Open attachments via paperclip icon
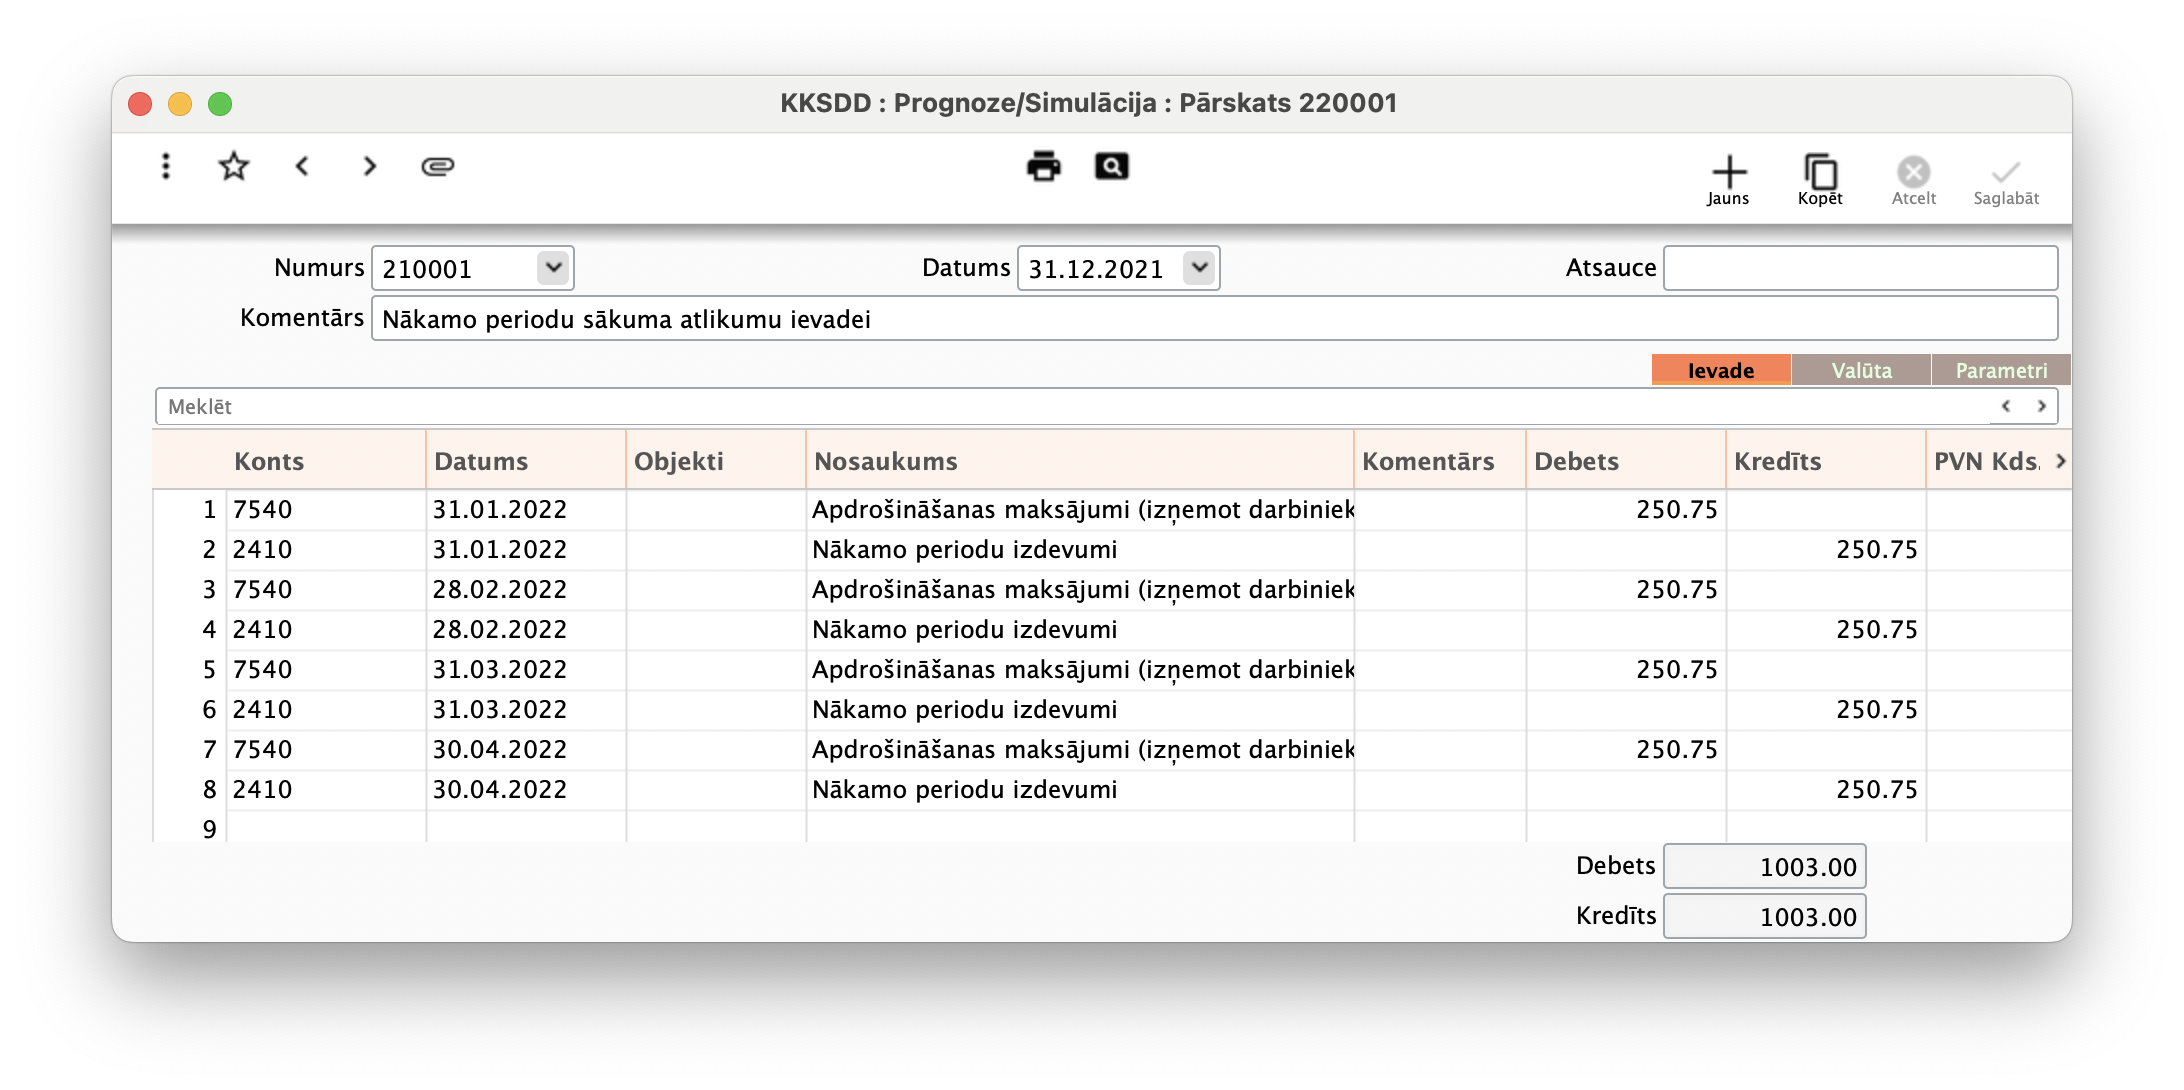The width and height of the screenshot is (2184, 1090). 438,166
